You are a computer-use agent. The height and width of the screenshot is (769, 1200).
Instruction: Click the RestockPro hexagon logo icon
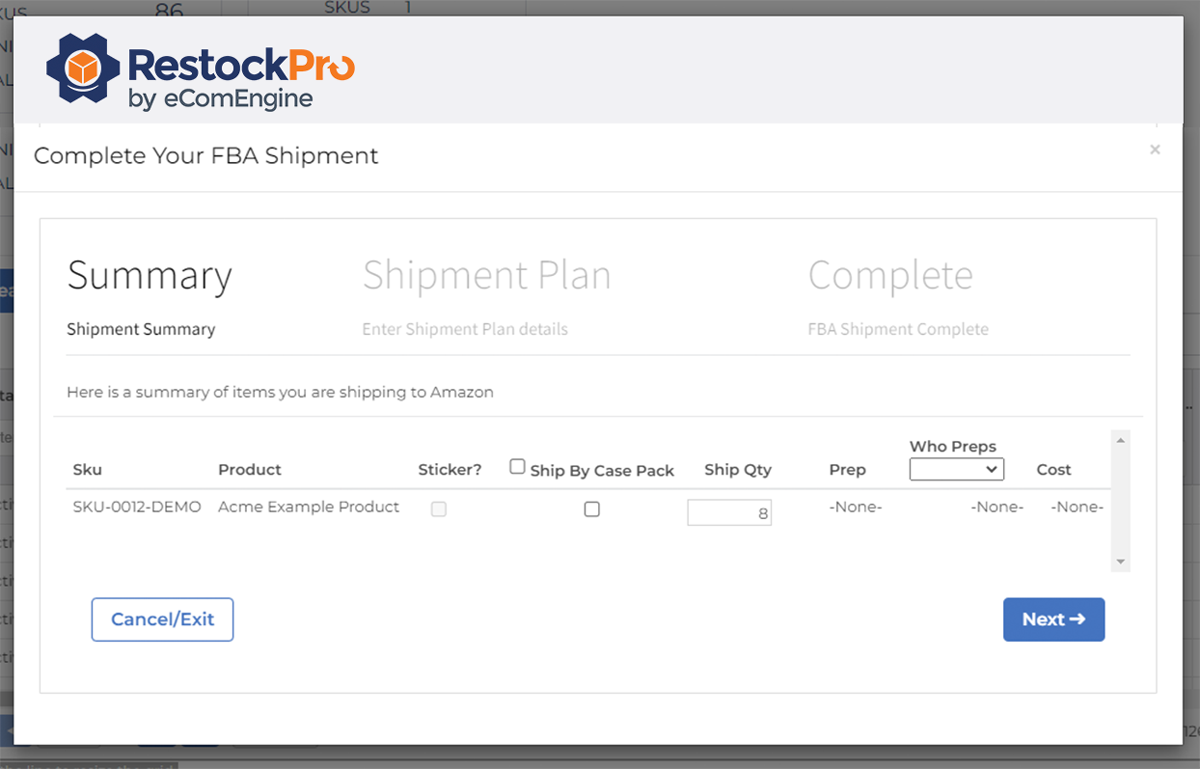coord(84,70)
